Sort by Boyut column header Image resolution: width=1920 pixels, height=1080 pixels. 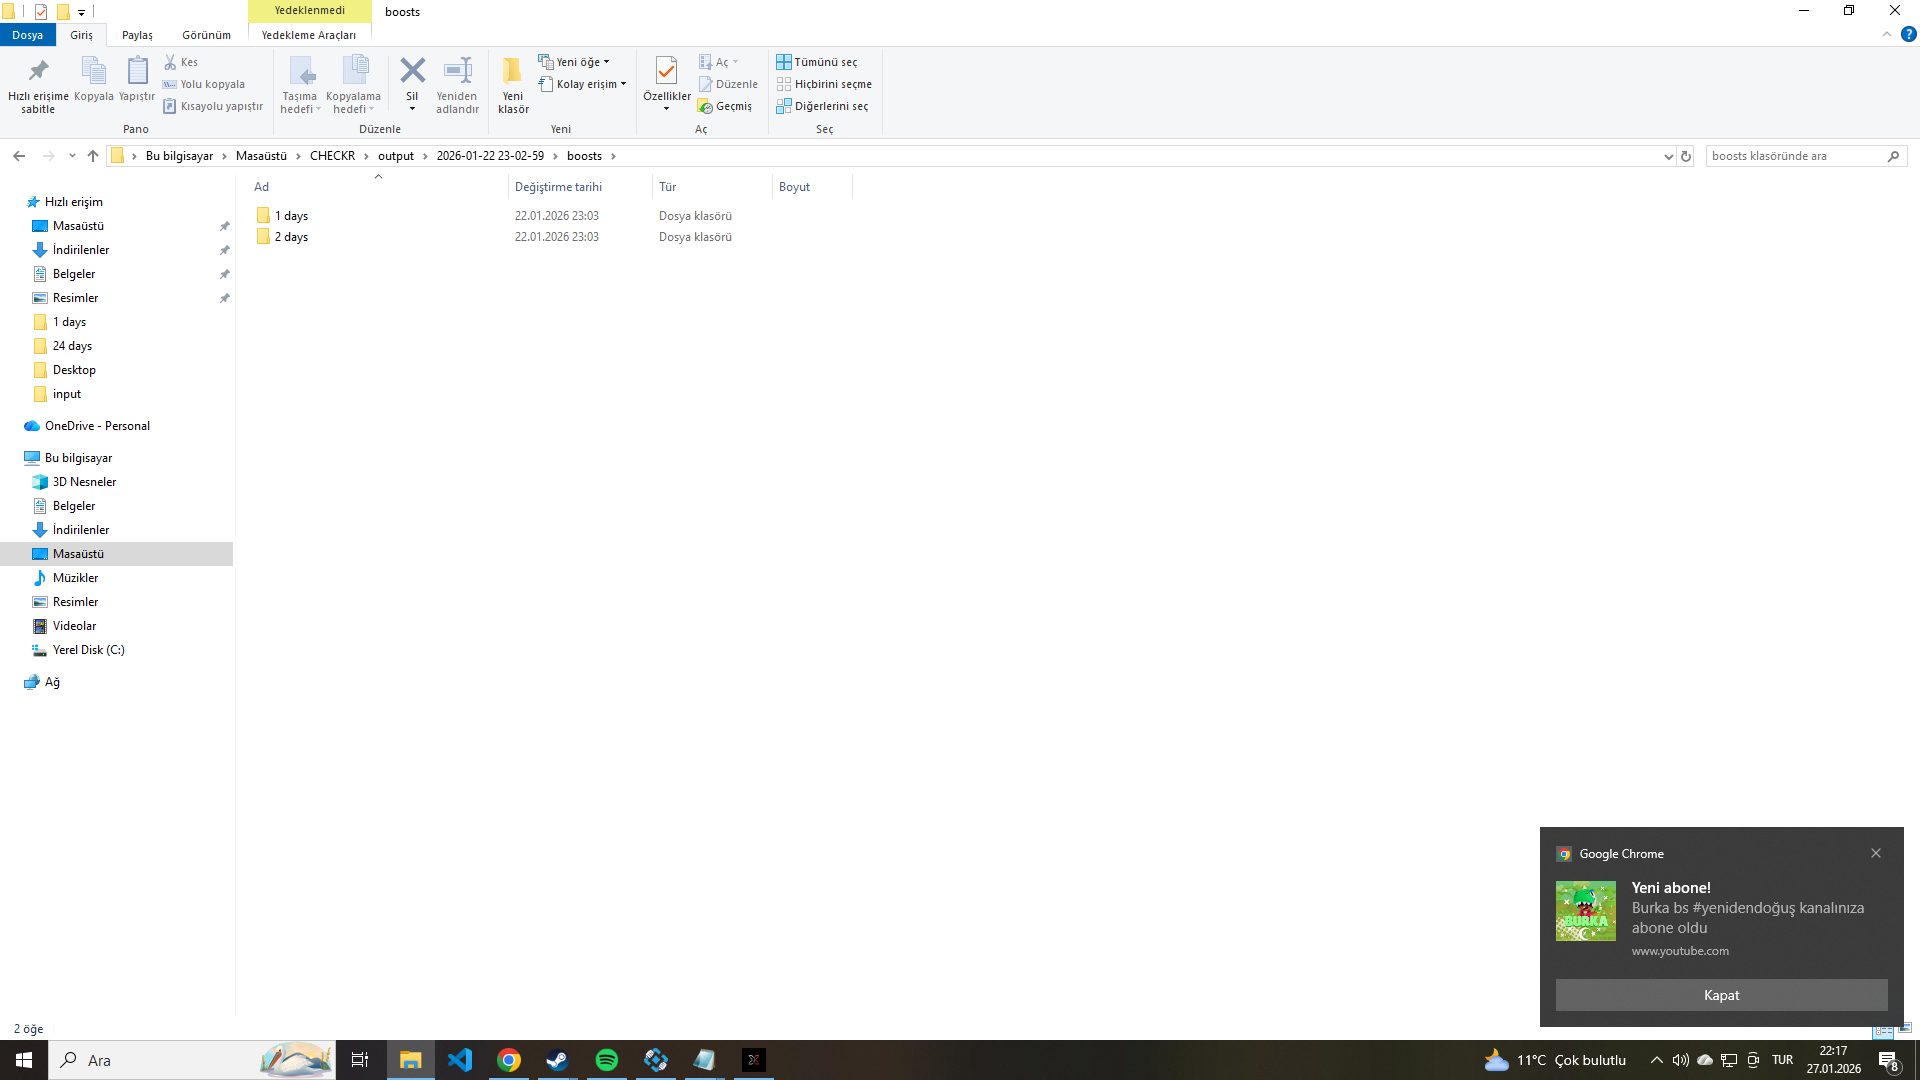[812, 187]
